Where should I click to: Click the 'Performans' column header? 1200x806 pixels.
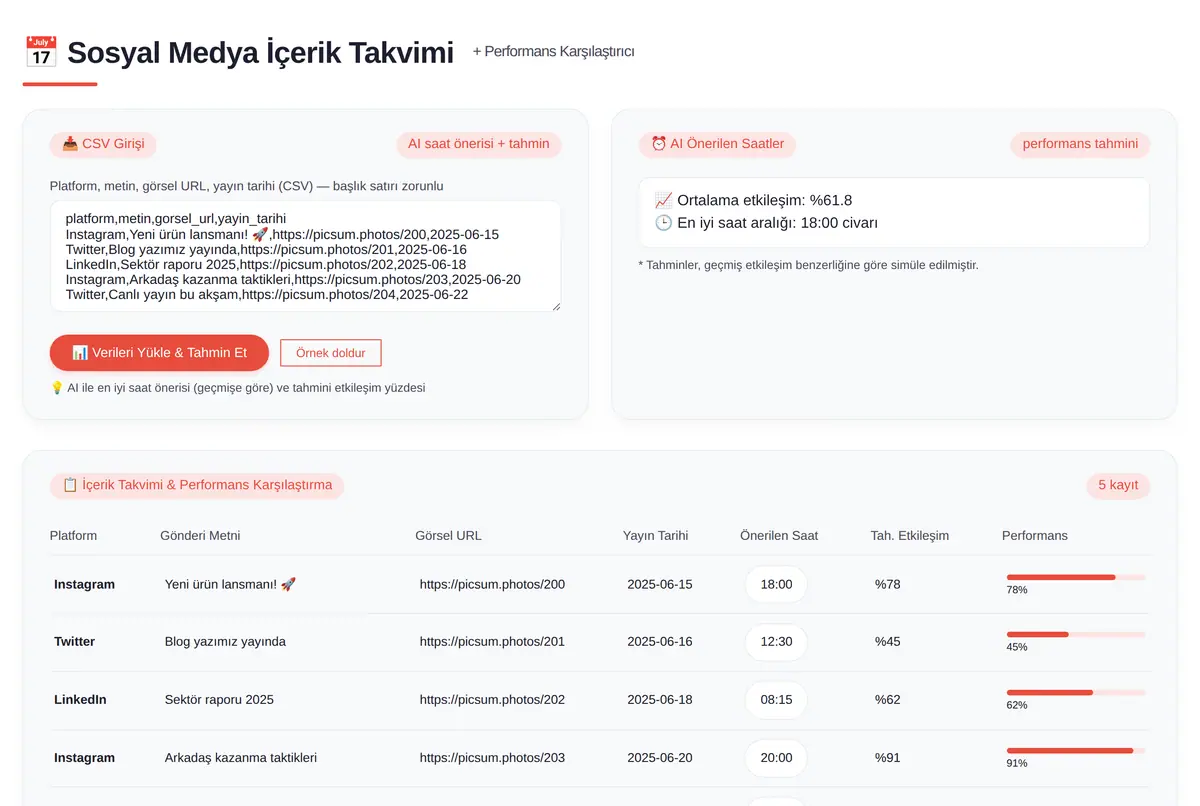point(1035,536)
